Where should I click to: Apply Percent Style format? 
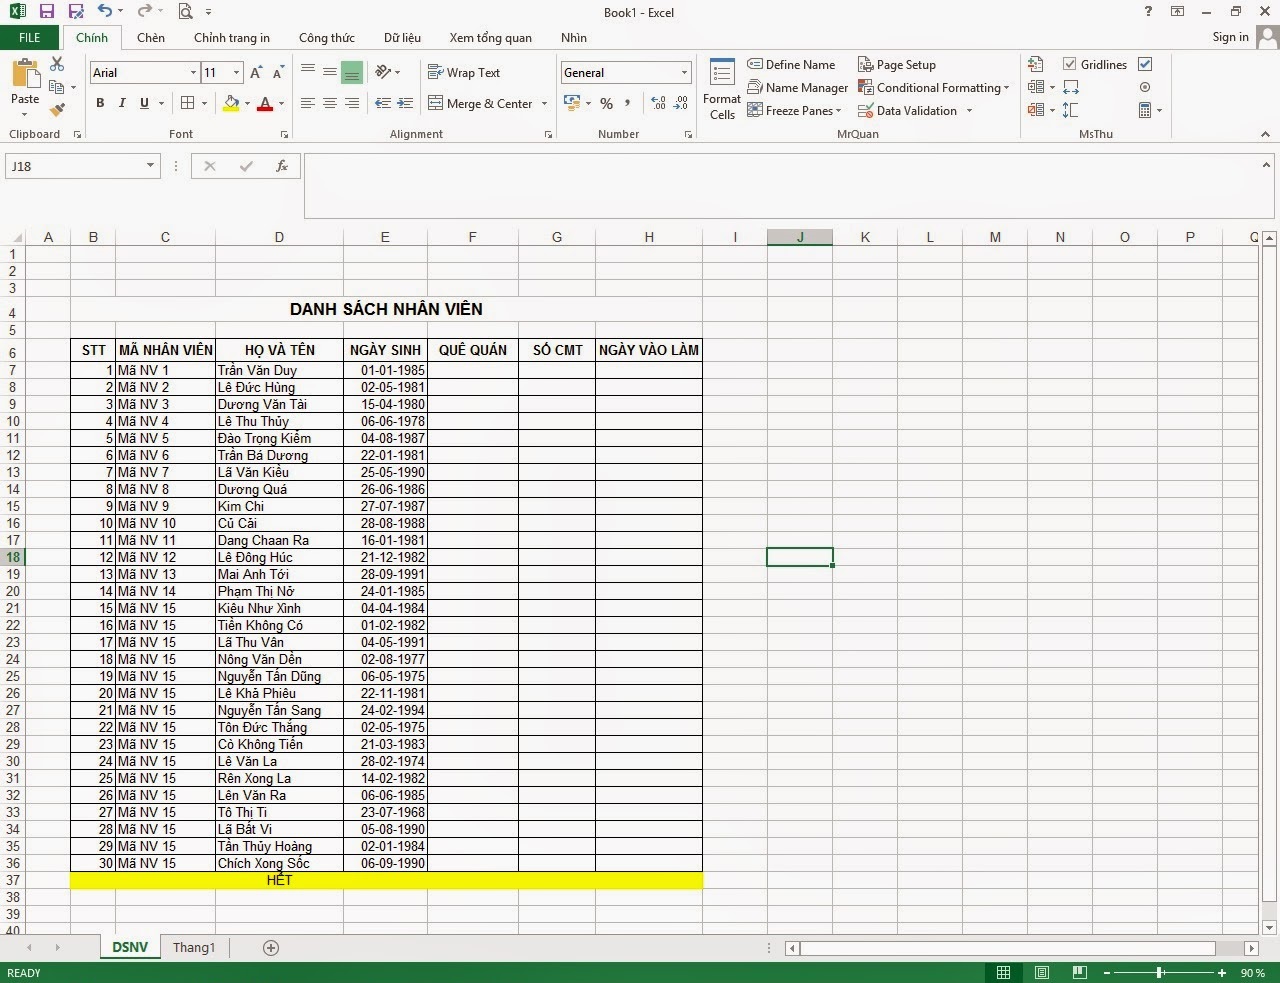coord(606,104)
